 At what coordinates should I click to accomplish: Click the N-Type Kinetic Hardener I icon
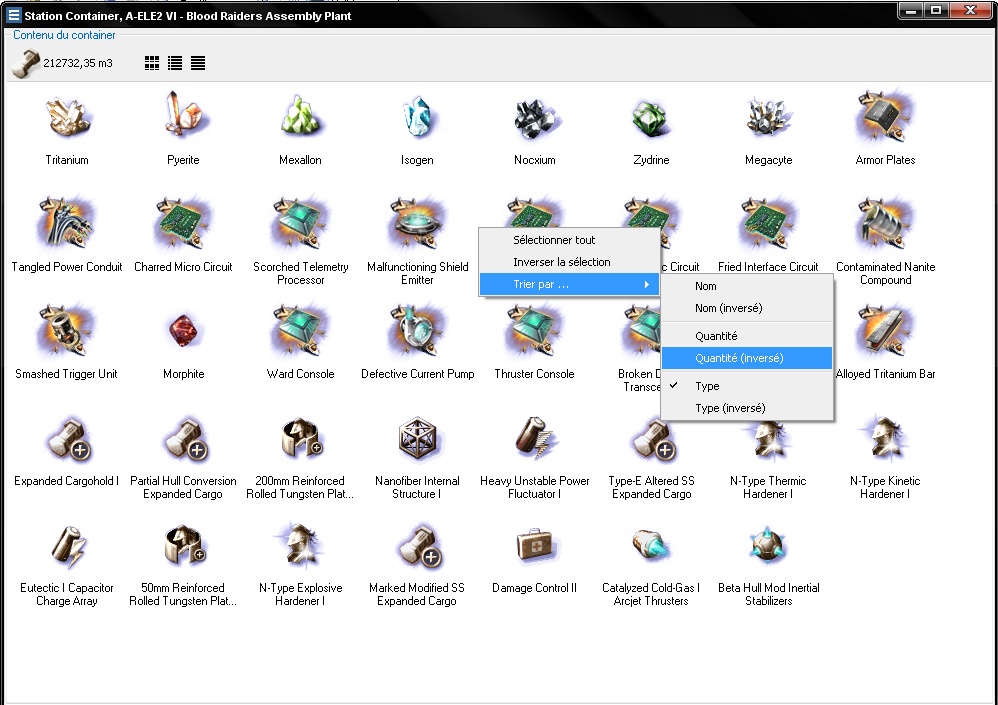click(885, 438)
